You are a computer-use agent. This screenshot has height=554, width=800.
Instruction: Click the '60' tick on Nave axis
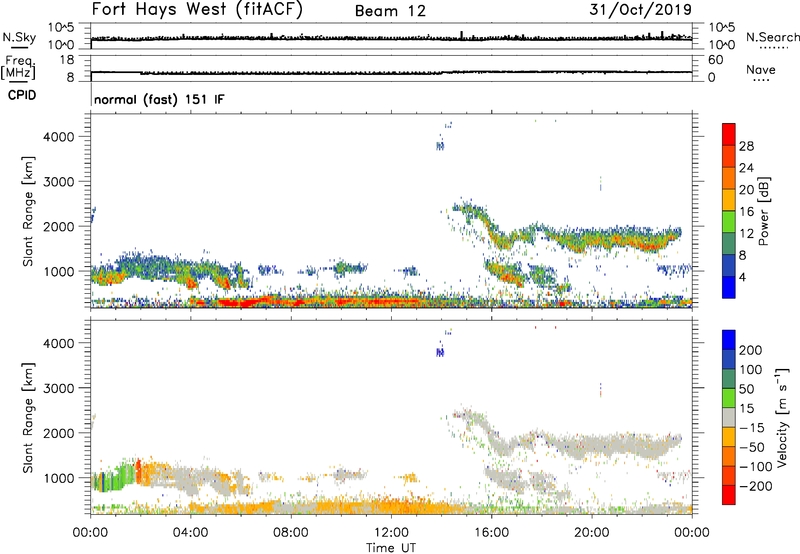715,60
